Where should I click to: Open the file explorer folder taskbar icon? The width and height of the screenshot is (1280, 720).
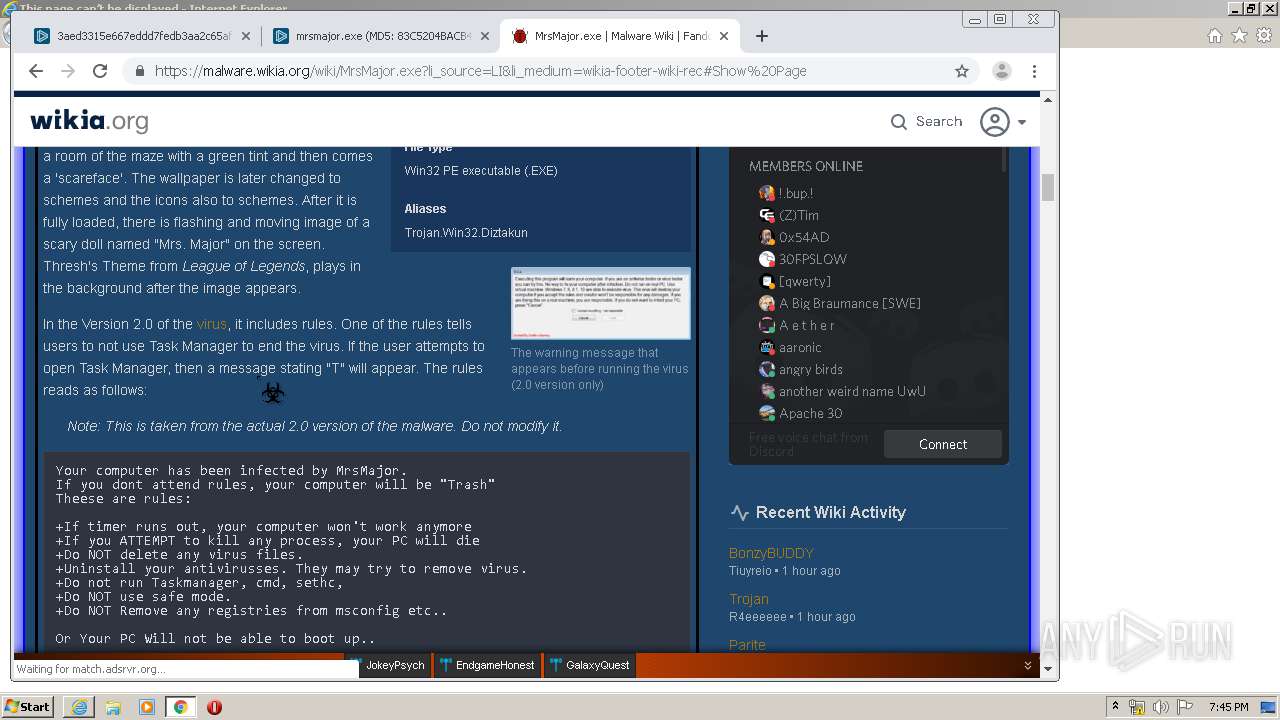tap(113, 707)
